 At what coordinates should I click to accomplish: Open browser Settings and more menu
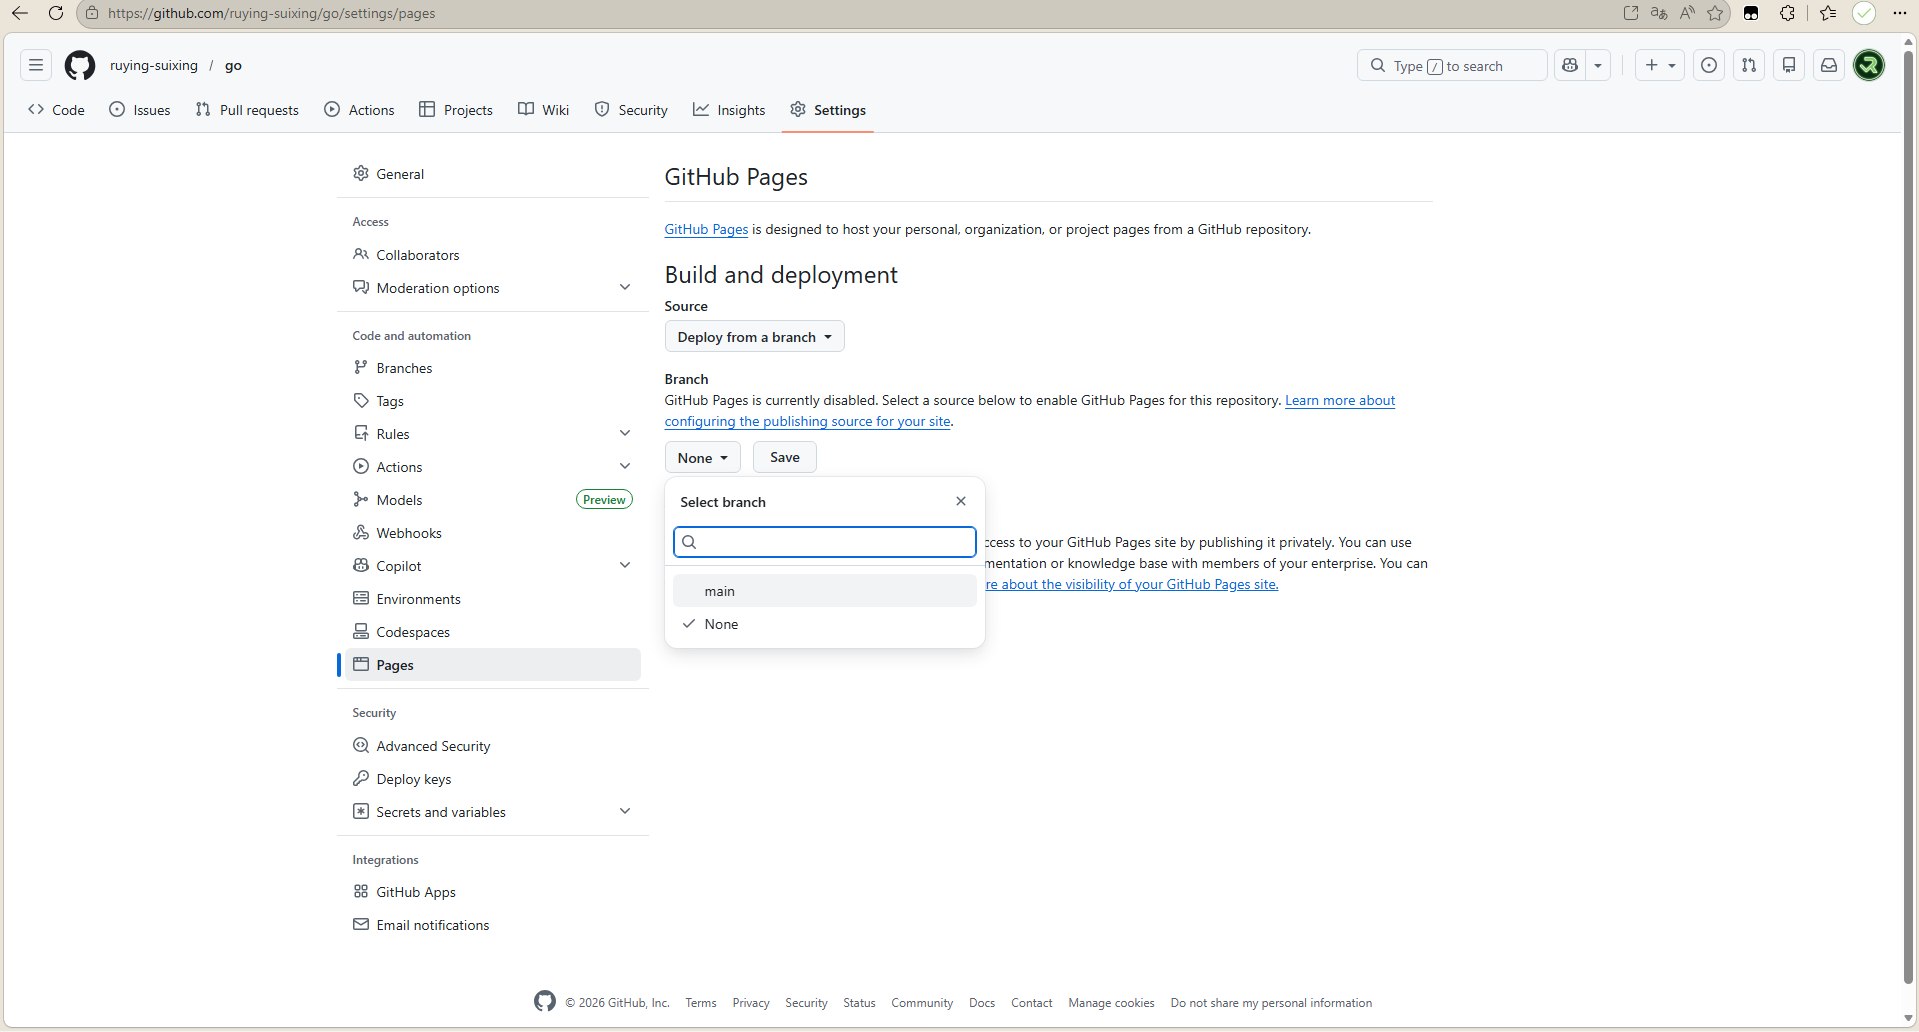click(x=1900, y=13)
